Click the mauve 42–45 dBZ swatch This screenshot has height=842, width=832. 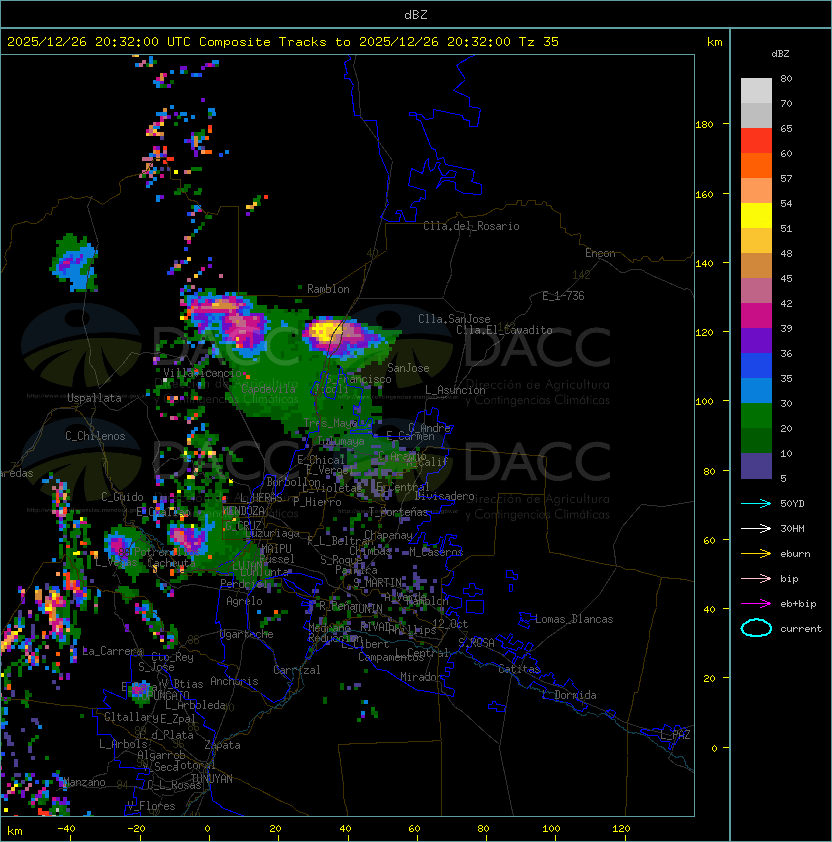756,291
